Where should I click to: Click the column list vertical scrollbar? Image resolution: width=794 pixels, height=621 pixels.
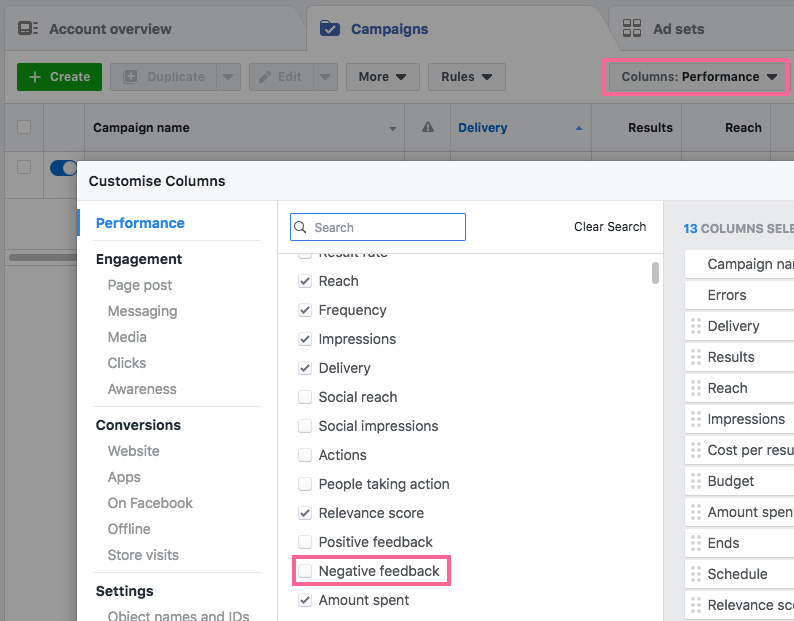point(655,273)
